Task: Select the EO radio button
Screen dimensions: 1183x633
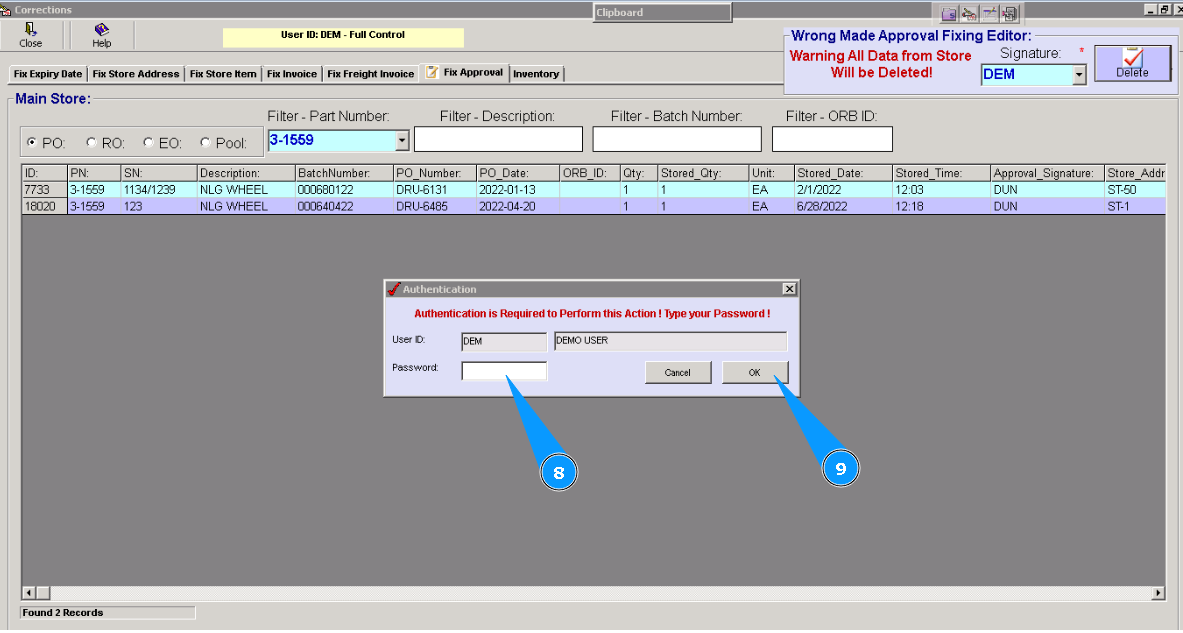Action: (148, 142)
